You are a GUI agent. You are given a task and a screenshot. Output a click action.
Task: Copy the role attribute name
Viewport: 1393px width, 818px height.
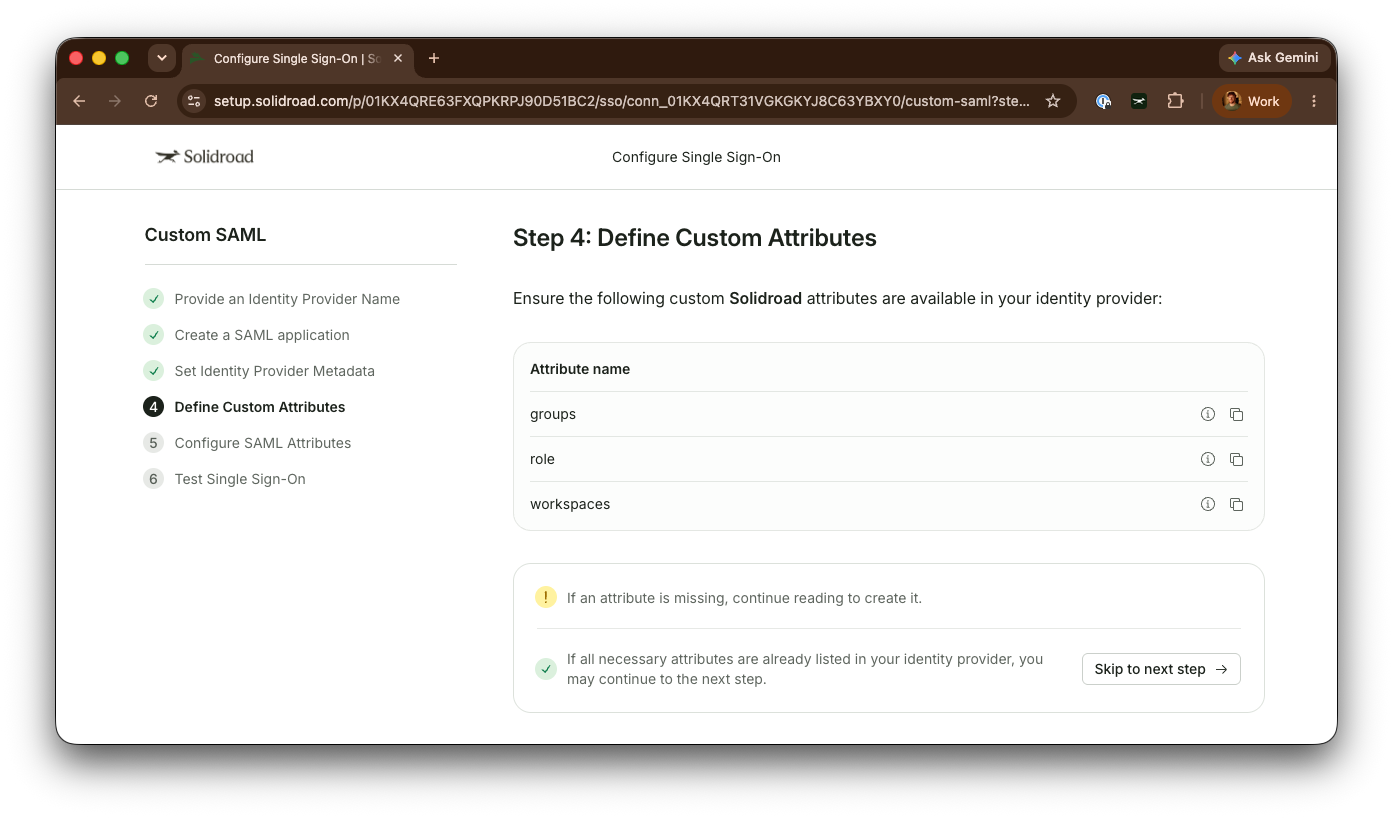click(1236, 459)
